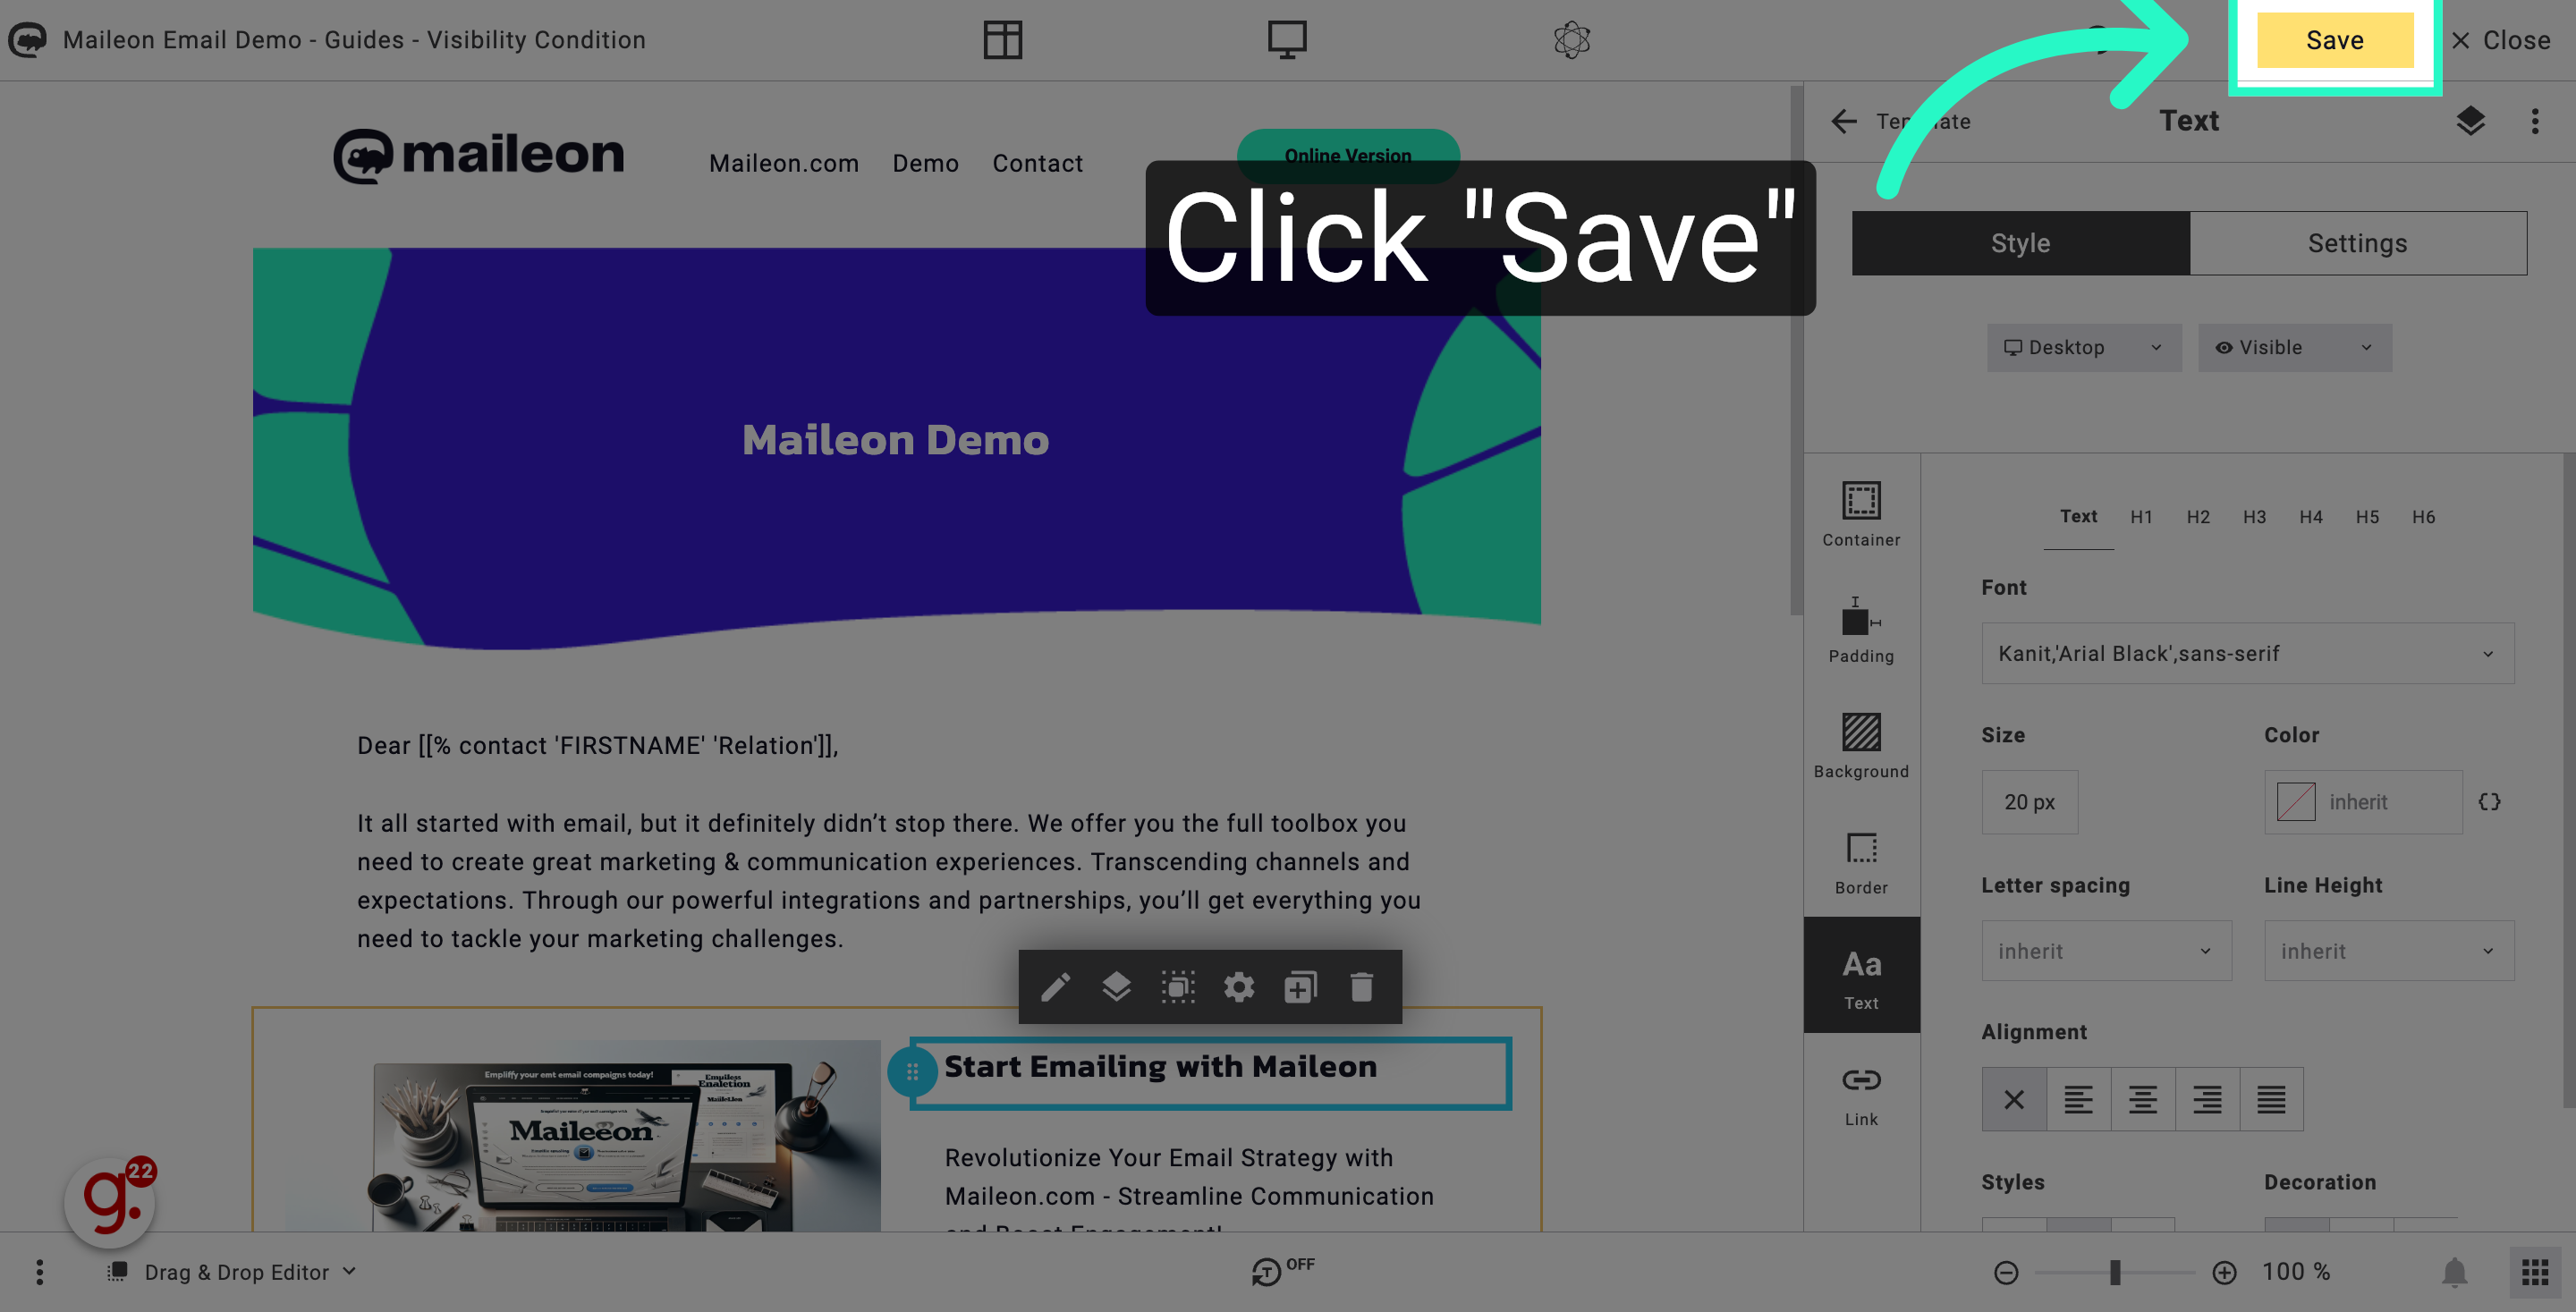Click the atom-shaped icon in top bar

coord(1571,40)
